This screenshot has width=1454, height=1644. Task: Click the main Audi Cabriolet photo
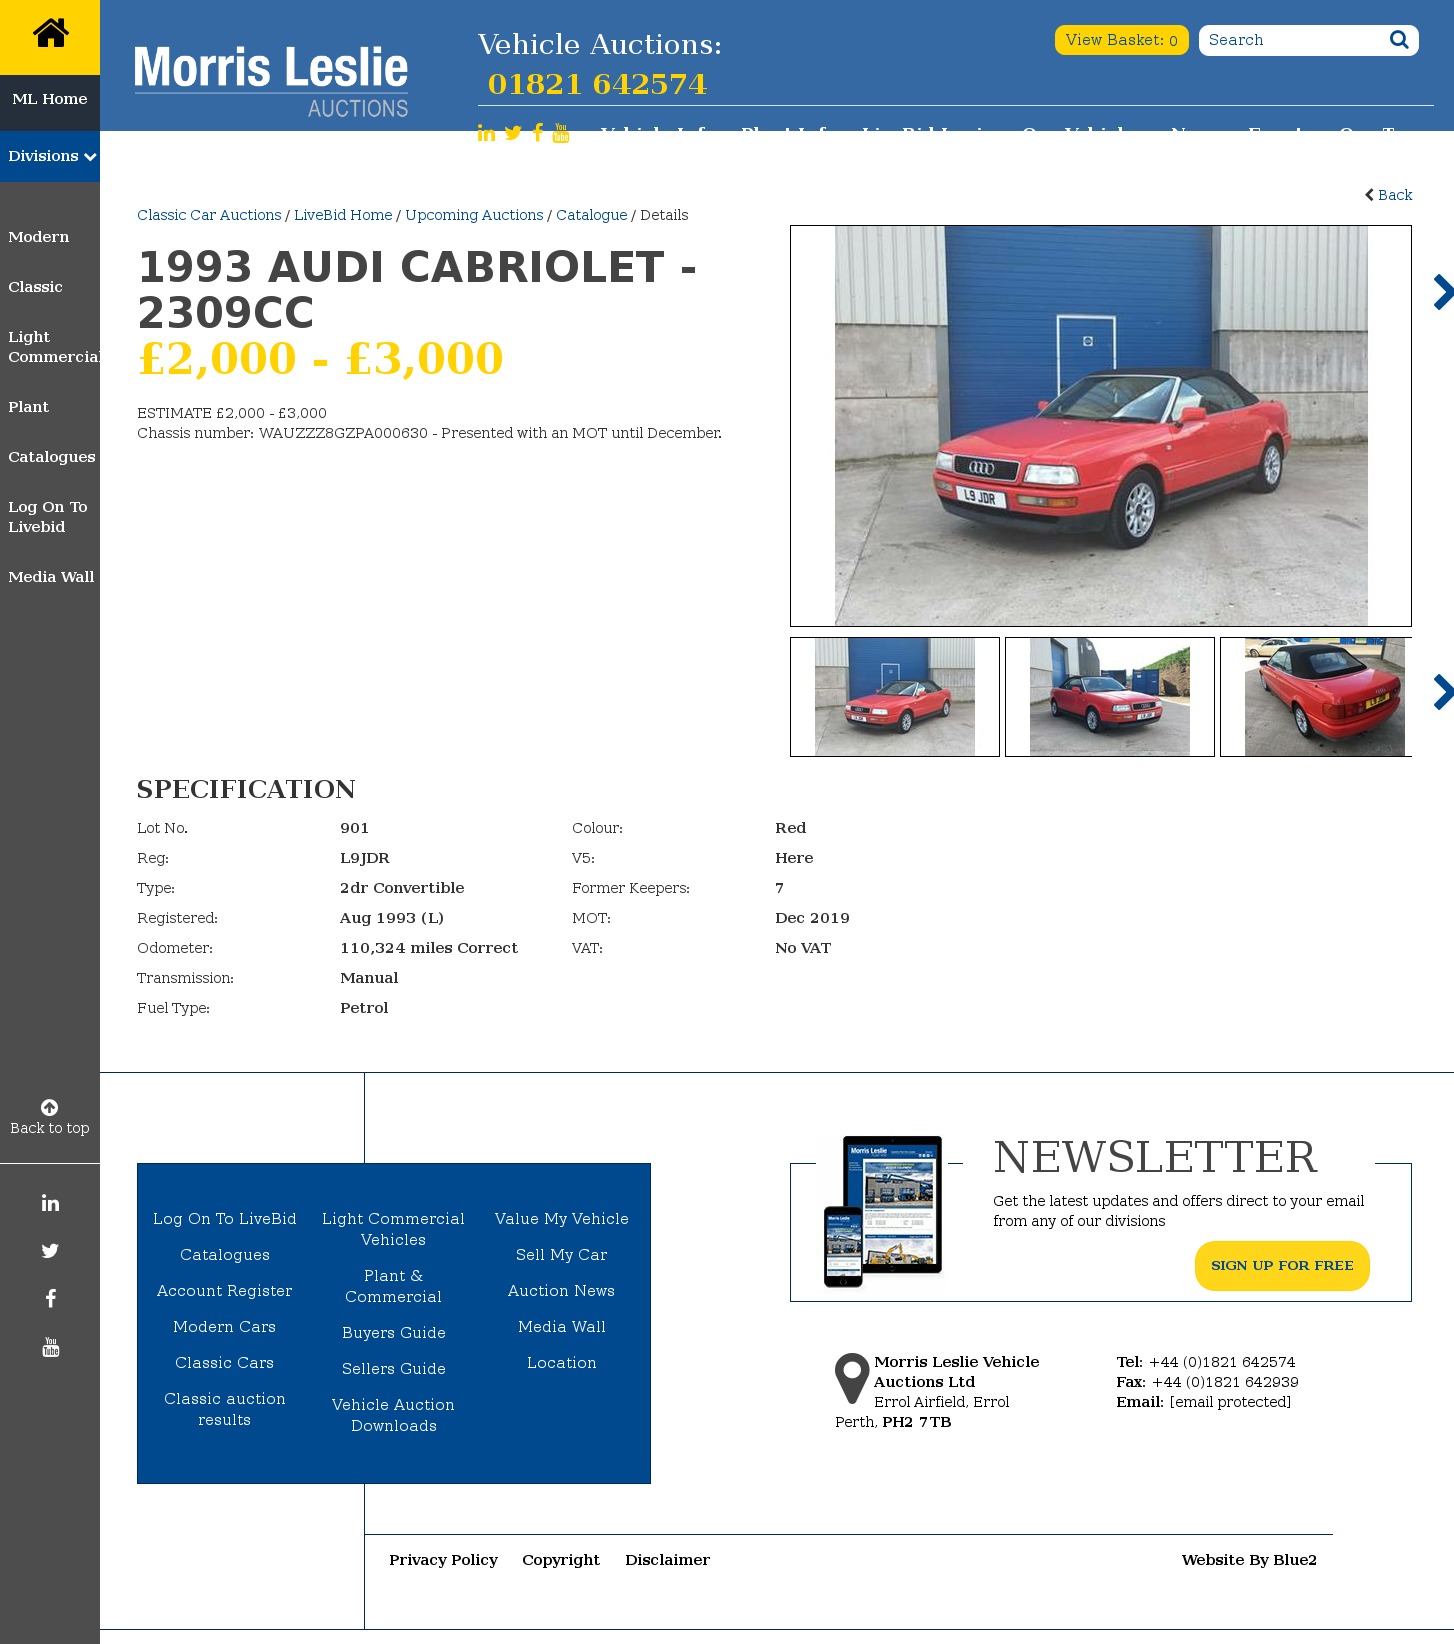1101,426
